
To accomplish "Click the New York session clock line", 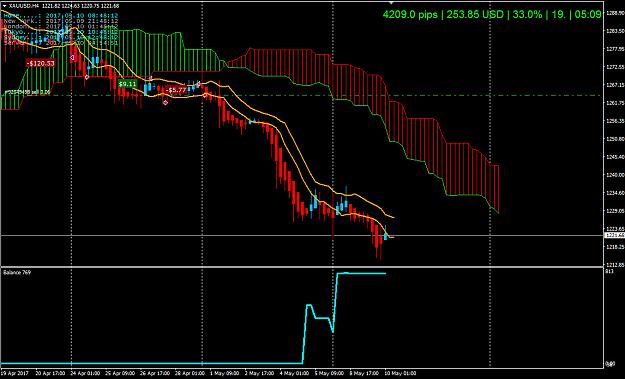I will click(61, 21).
